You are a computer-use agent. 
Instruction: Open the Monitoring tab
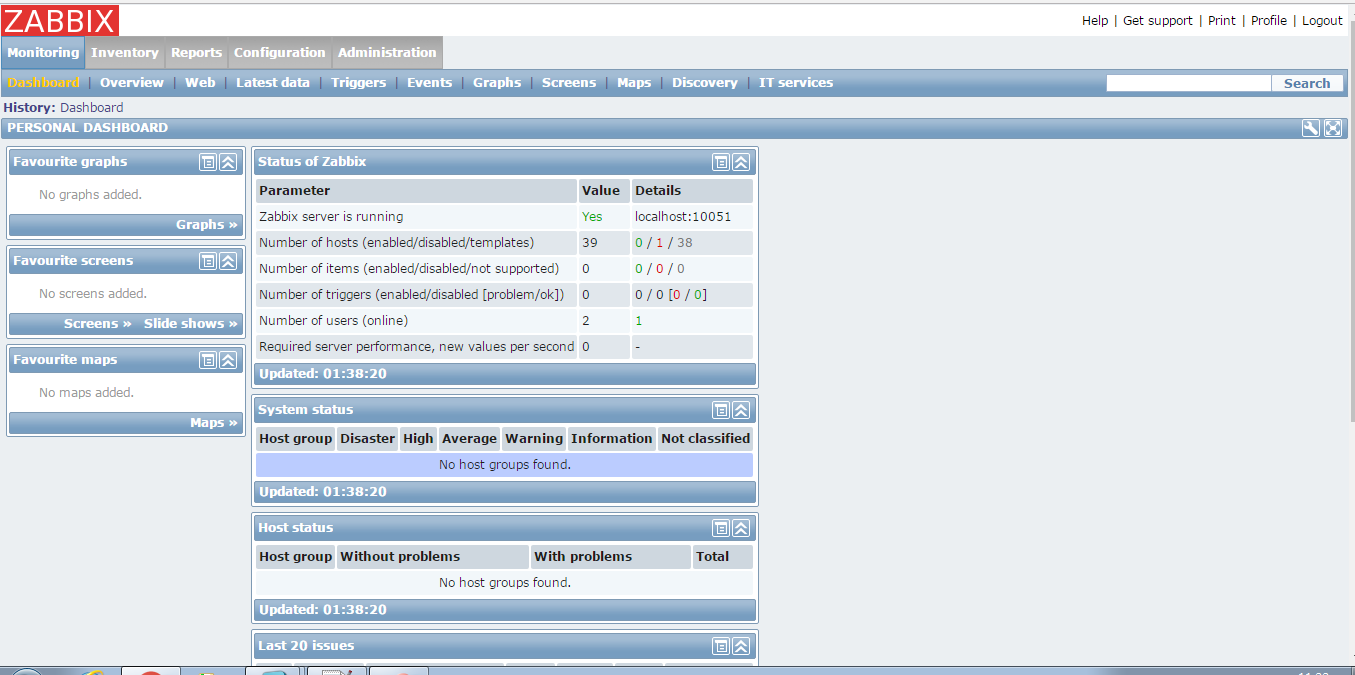pyautogui.click(x=43, y=53)
